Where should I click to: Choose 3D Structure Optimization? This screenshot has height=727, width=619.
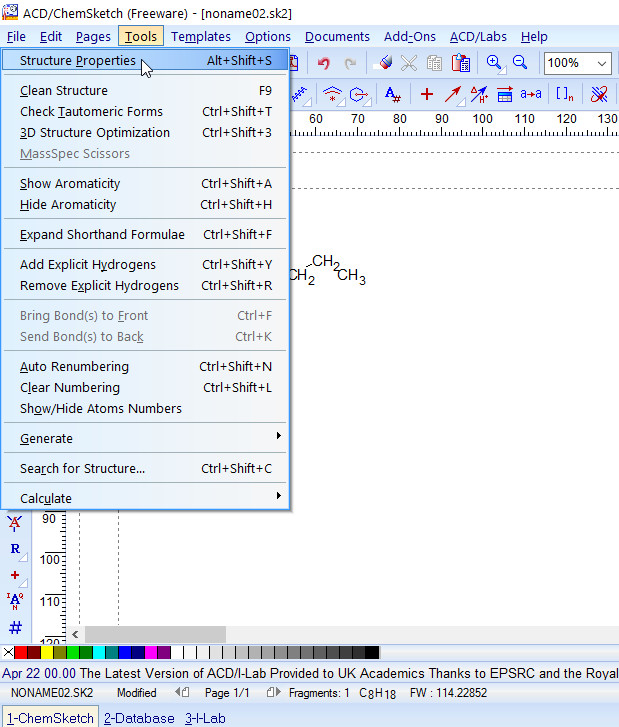pyautogui.click(x=145, y=133)
